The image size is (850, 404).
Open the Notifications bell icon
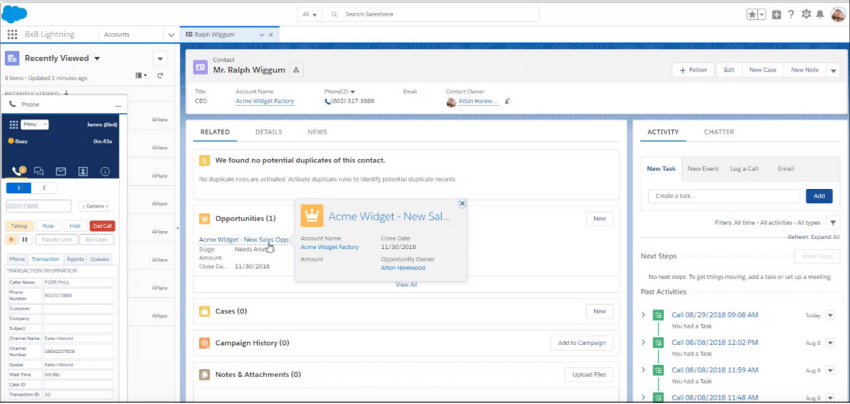pyautogui.click(x=820, y=15)
